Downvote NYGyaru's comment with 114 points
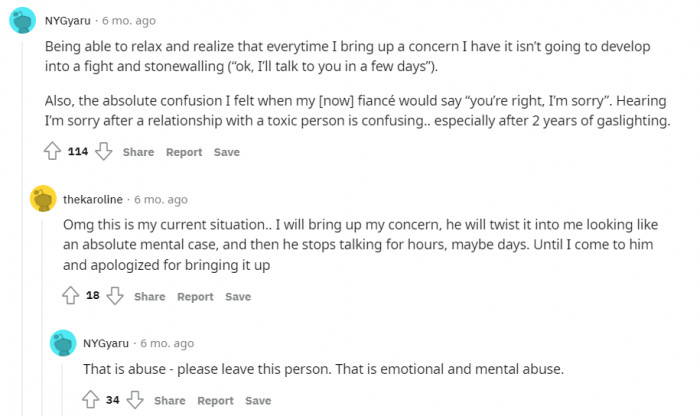 click(x=103, y=152)
